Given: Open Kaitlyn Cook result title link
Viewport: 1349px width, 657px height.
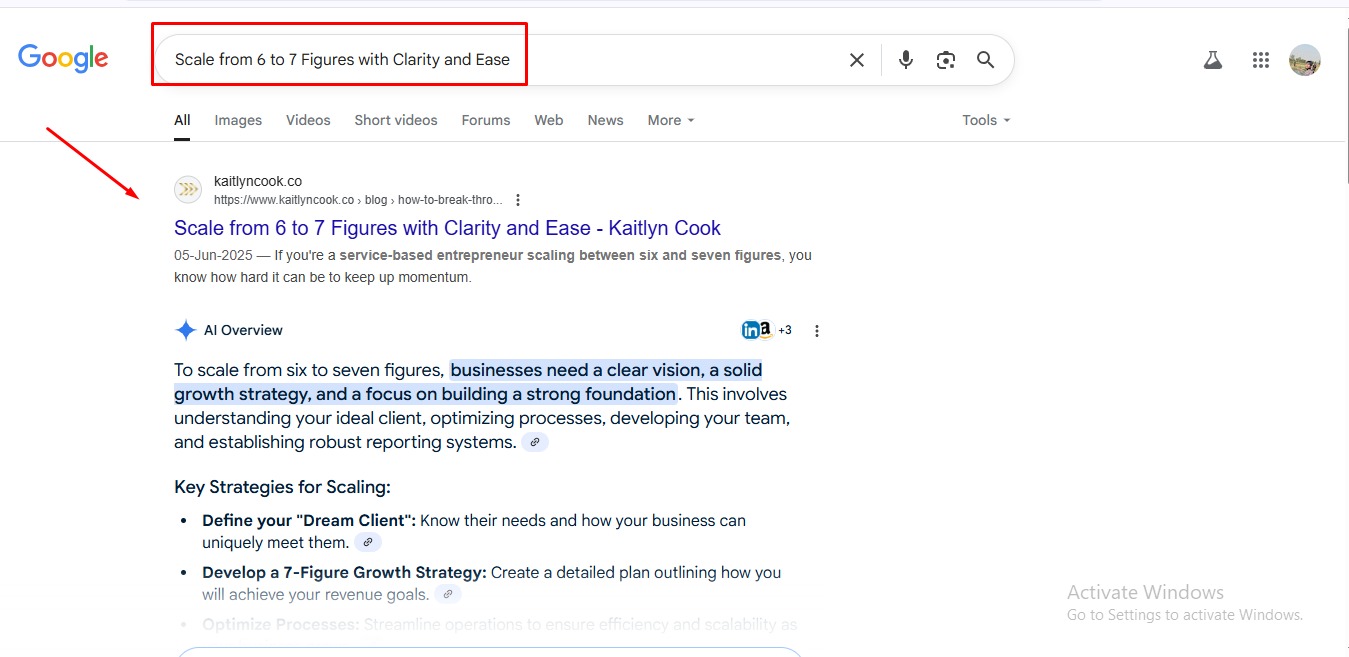Looking at the screenshot, I should [x=447, y=228].
